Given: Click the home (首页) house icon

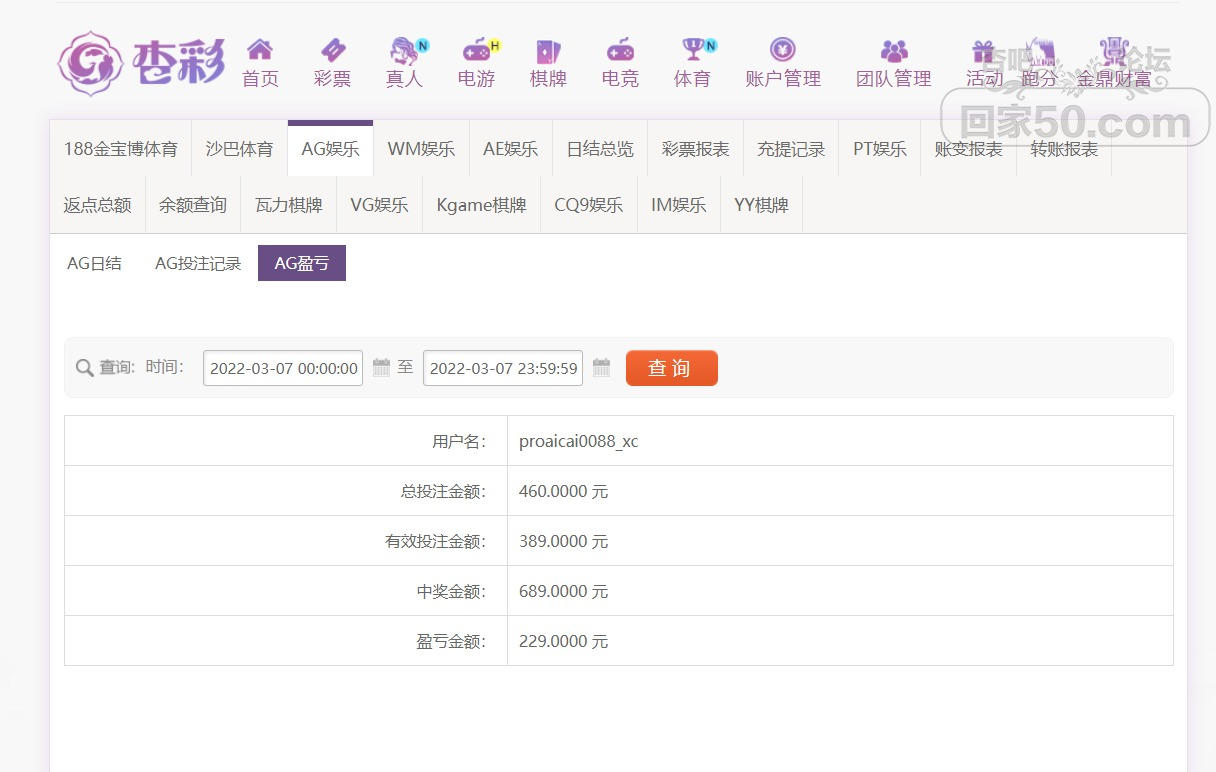Looking at the screenshot, I should tap(260, 50).
